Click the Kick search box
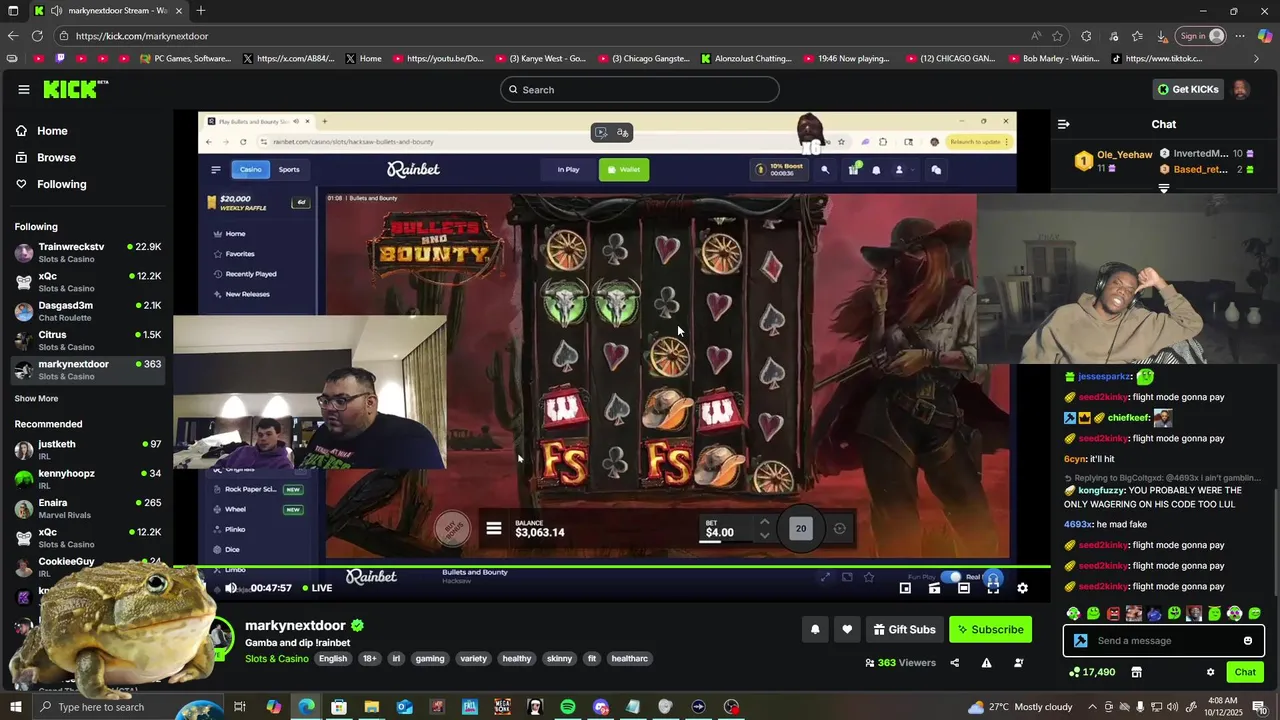1280x720 pixels. [x=639, y=89]
